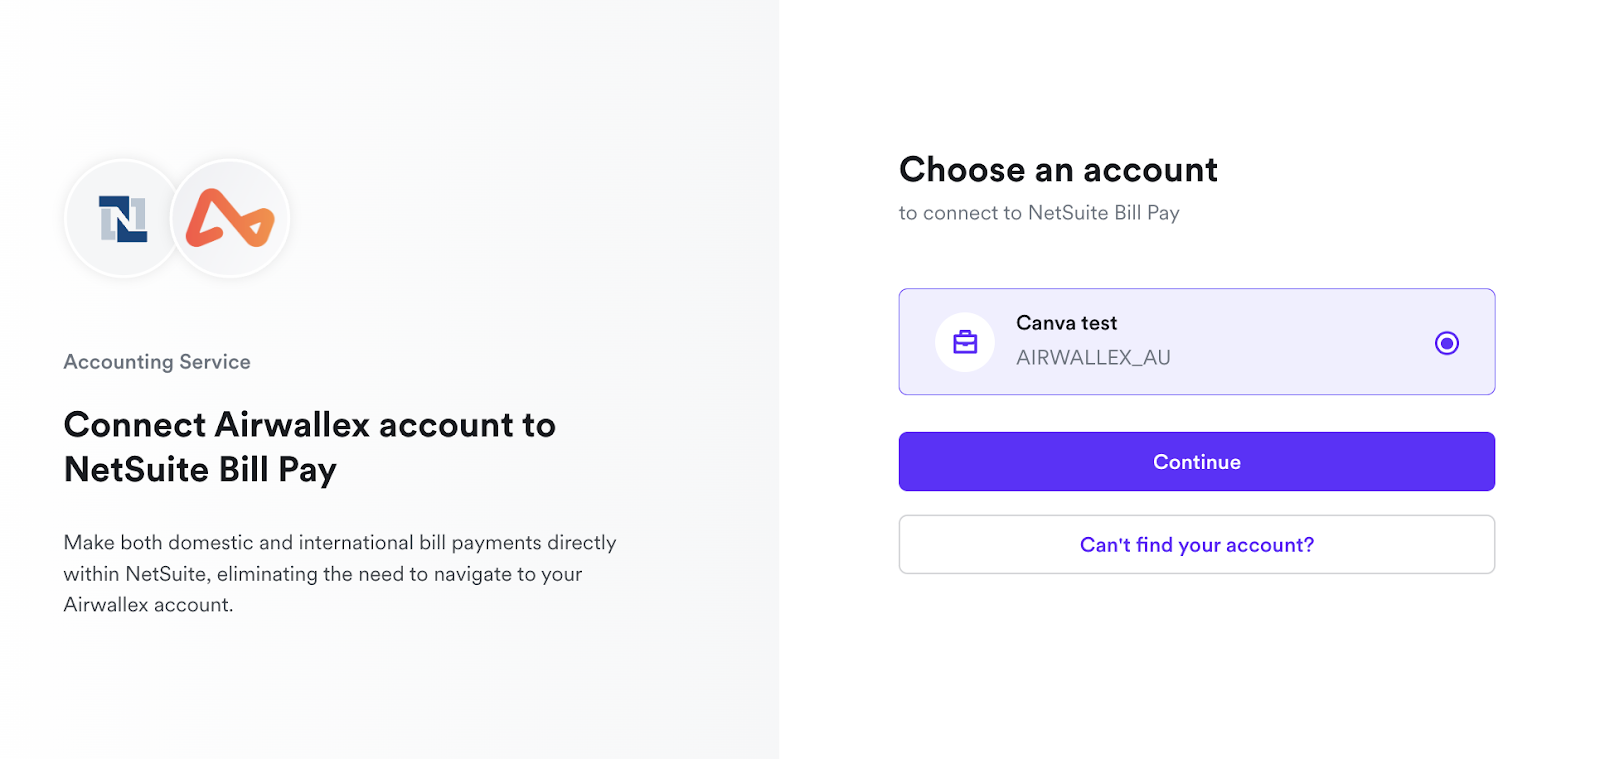The width and height of the screenshot is (1600, 759).
Task: Click the final "Airwallex account." description text
Action: pos(148,605)
